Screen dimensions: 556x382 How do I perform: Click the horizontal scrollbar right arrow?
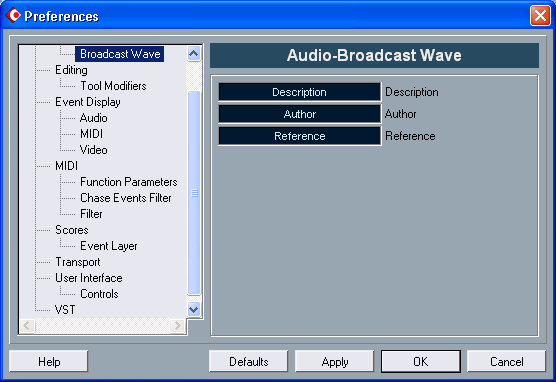(178, 325)
